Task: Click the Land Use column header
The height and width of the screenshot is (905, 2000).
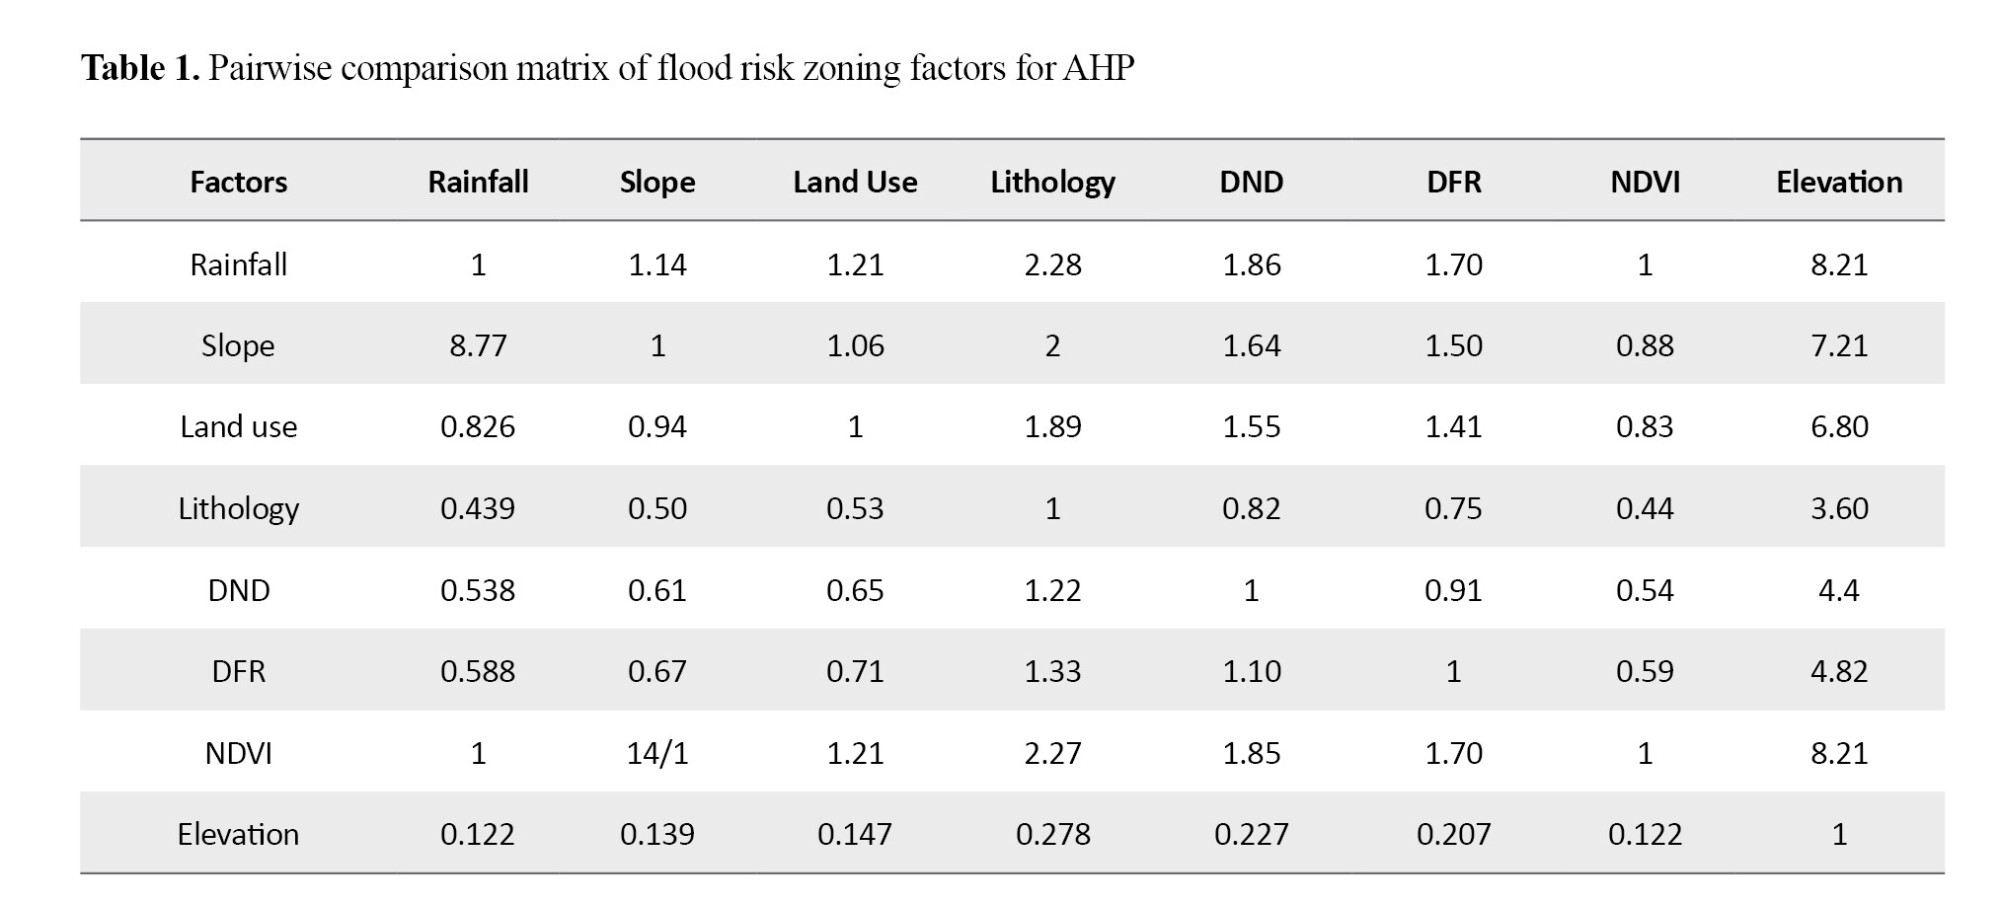Action: tap(855, 182)
